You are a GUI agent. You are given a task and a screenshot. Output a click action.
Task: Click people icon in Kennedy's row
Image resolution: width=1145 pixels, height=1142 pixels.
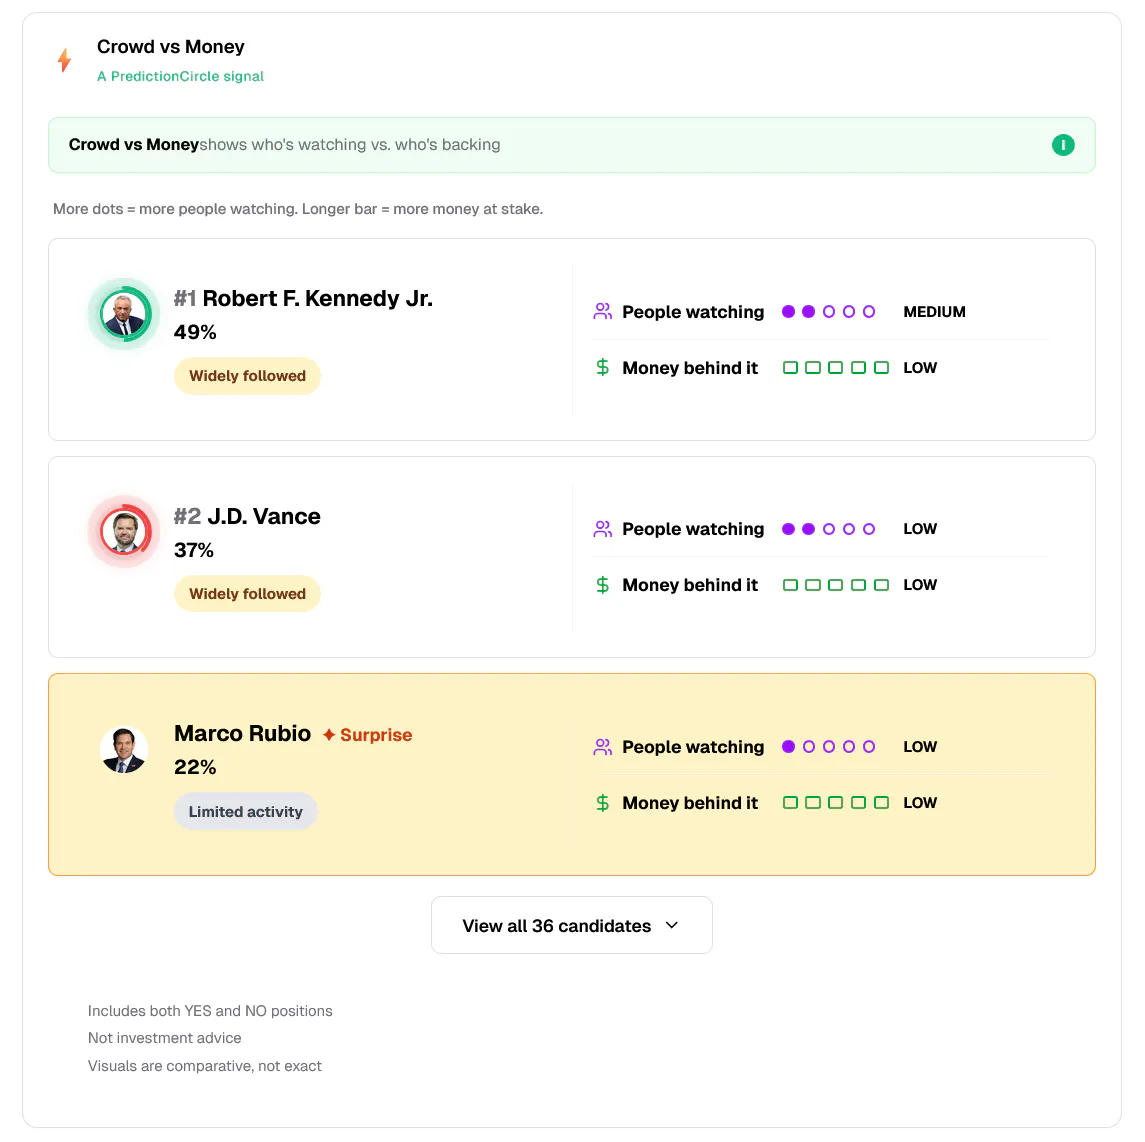pyautogui.click(x=602, y=312)
